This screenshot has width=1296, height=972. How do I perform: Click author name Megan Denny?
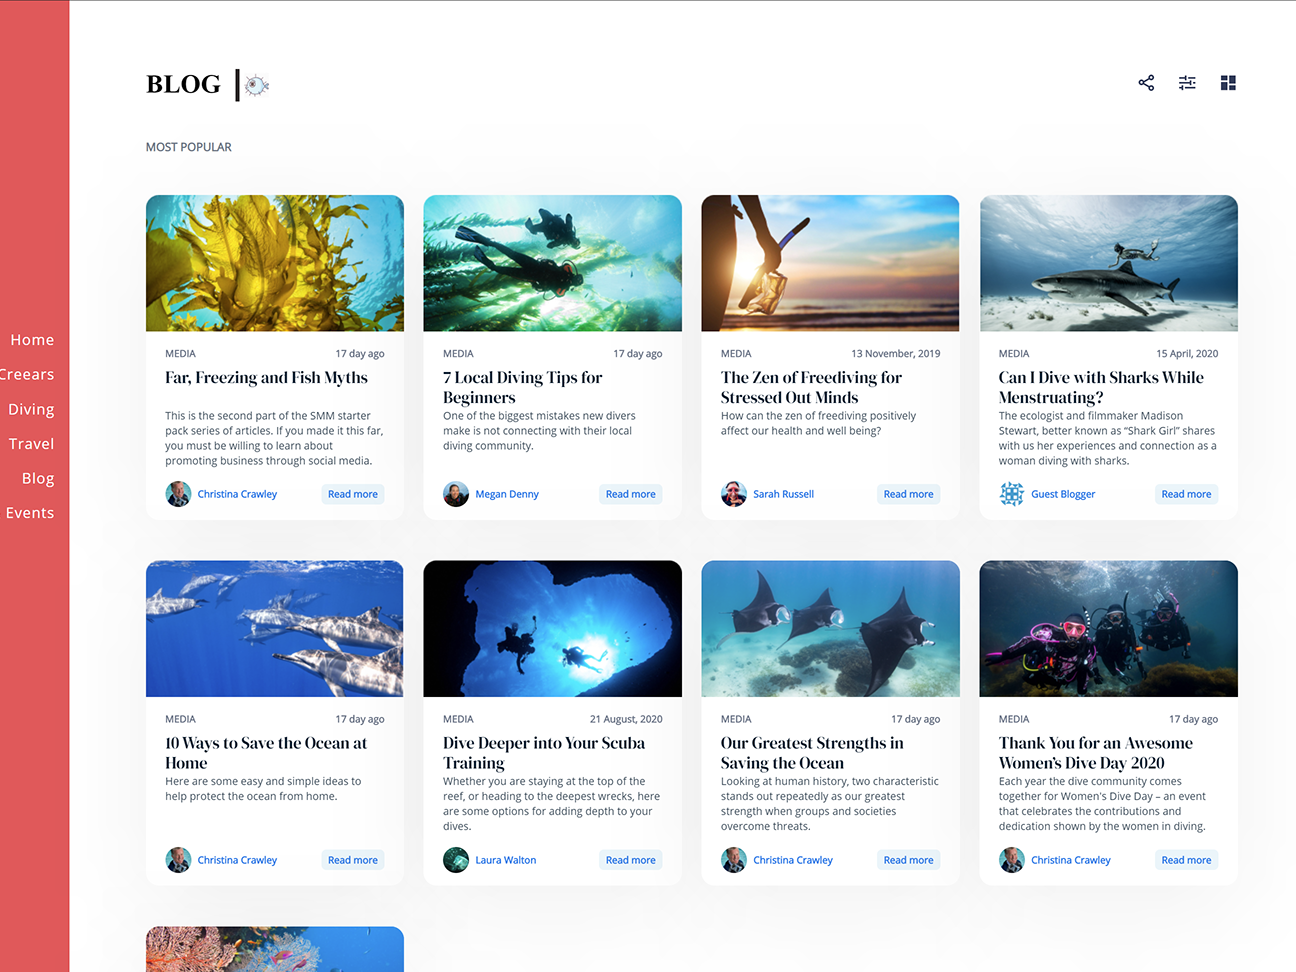pos(507,494)
